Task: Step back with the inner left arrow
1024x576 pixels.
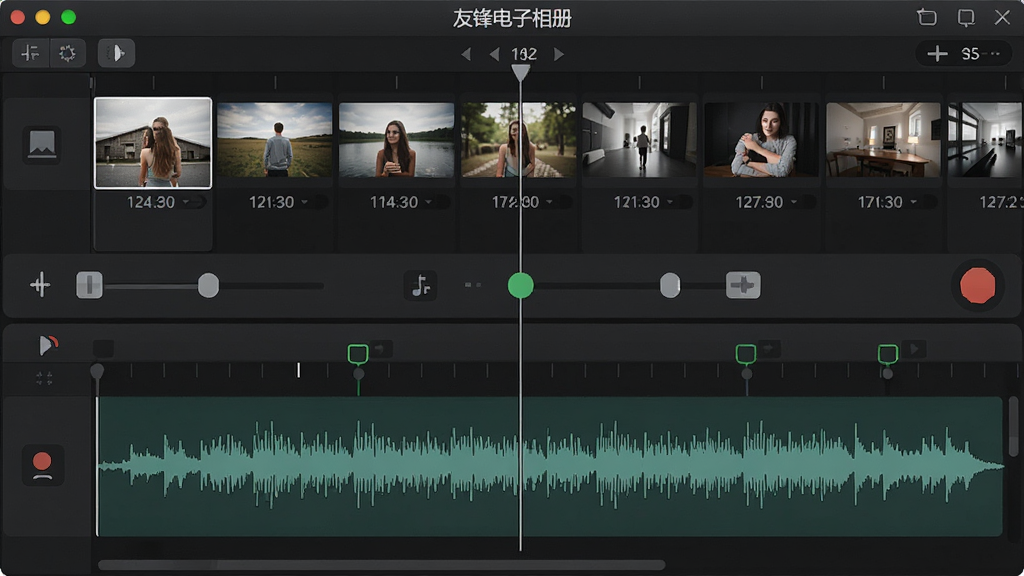Action: pyautogui.click(x=494, y=54)
